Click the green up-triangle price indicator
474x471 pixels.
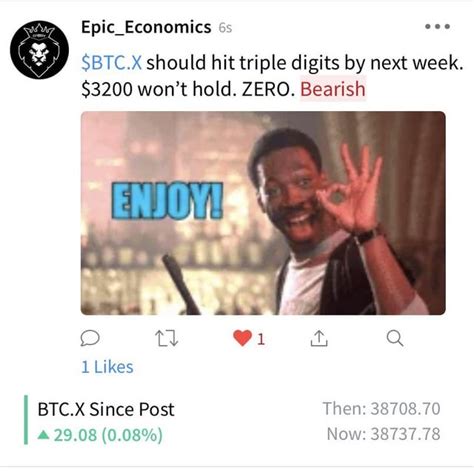(x=43, y=435)
